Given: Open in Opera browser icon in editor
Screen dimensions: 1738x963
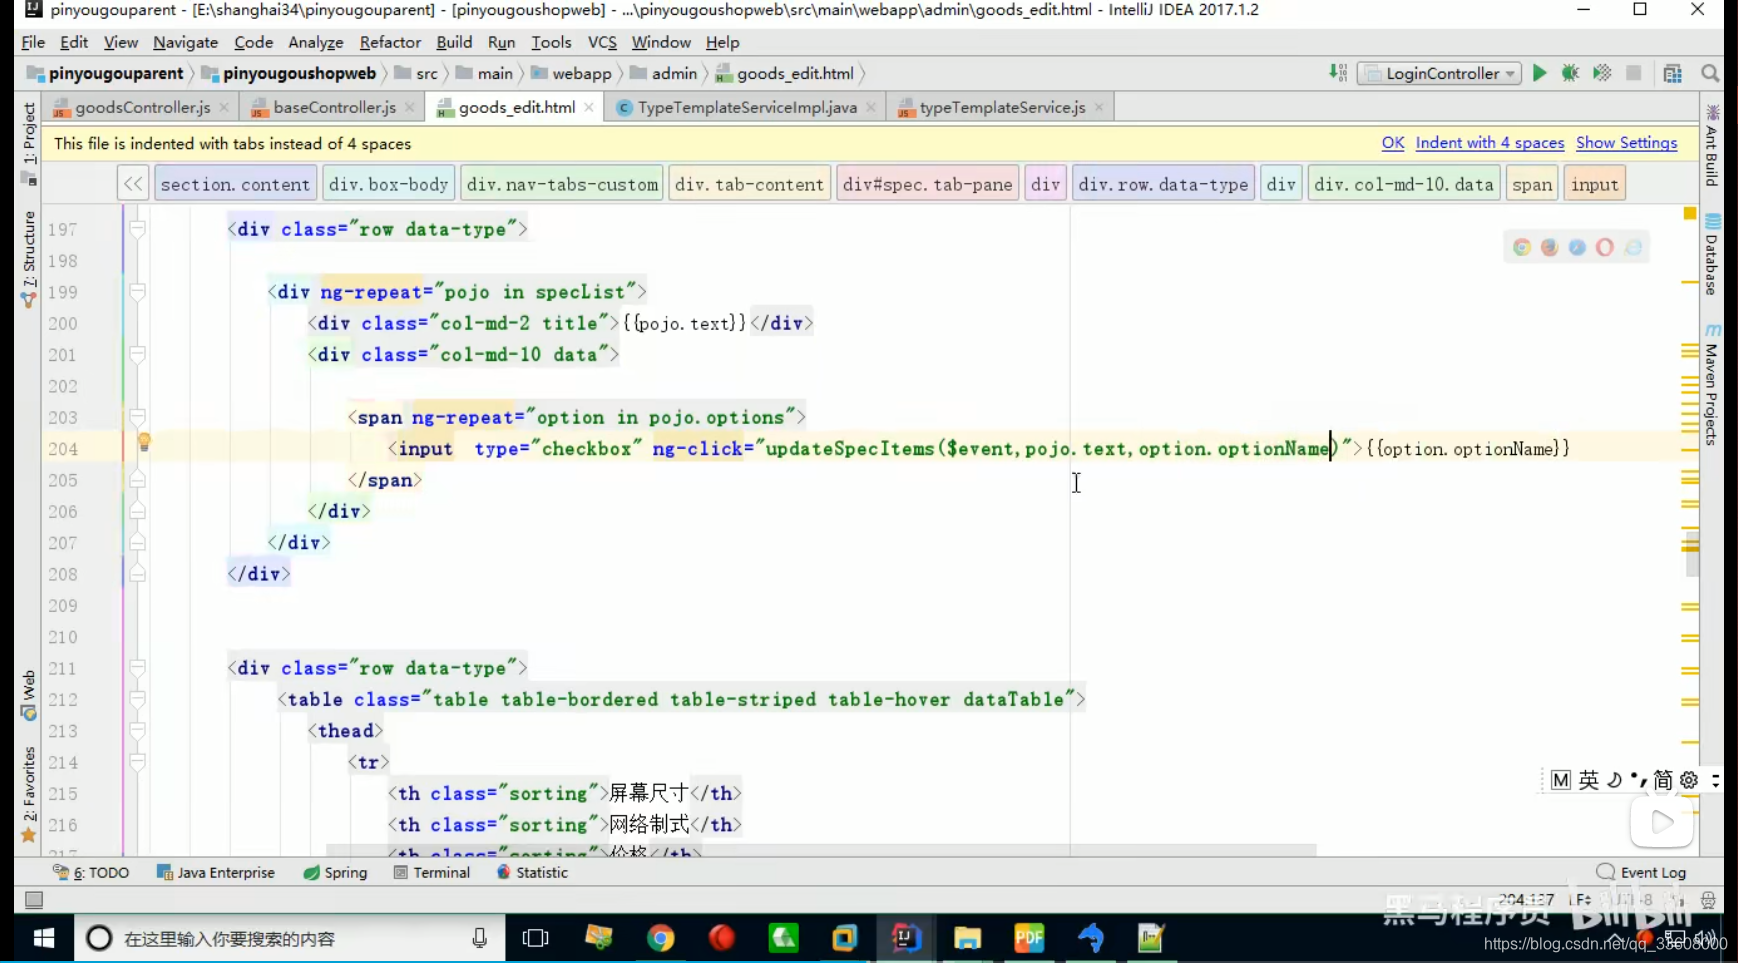Looking at the screenshot, I should [x=1605, y=247].
